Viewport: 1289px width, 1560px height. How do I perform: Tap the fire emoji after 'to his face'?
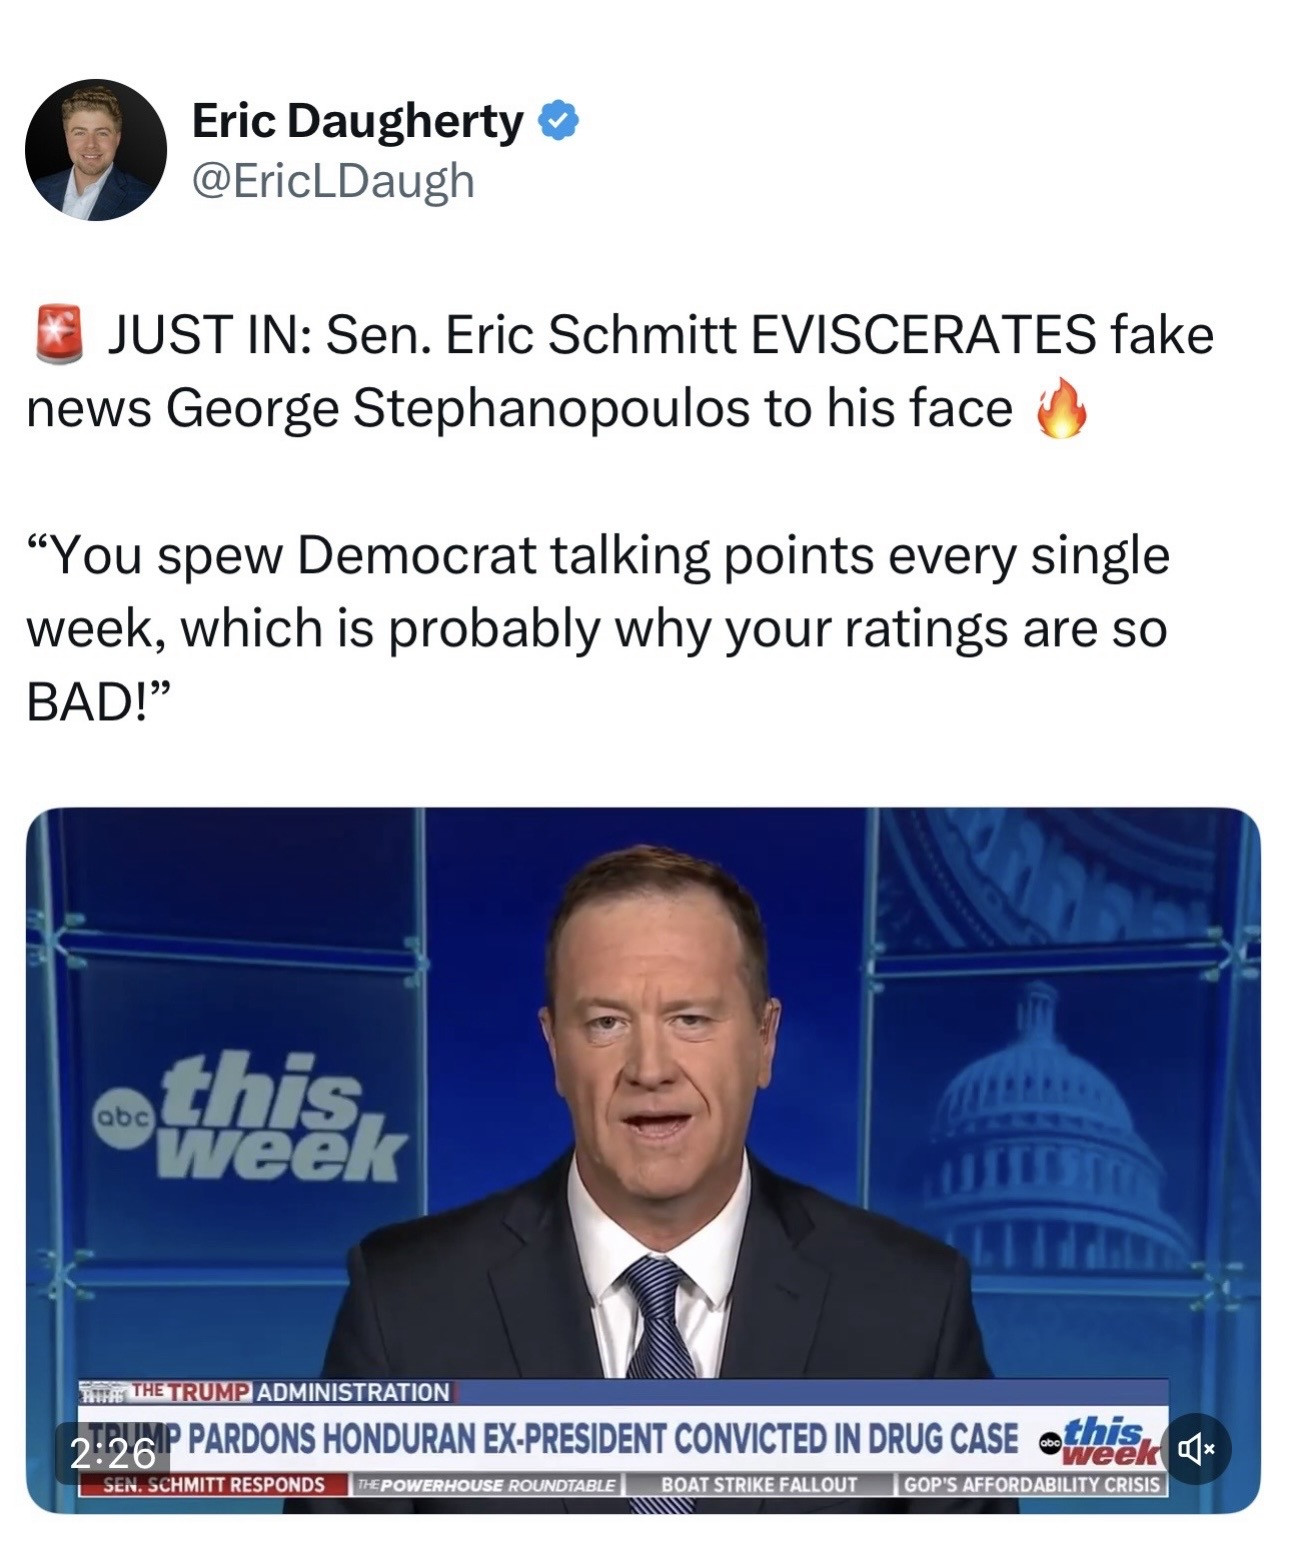click(1060, 408)
